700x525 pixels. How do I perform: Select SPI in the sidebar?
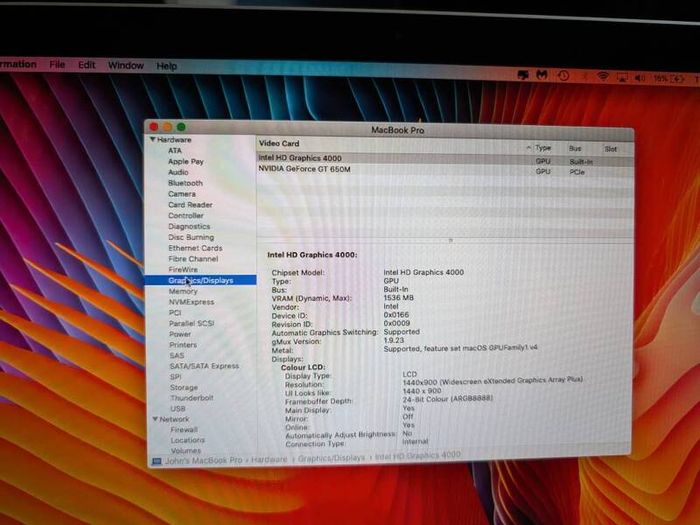click(x=176, y=377)
